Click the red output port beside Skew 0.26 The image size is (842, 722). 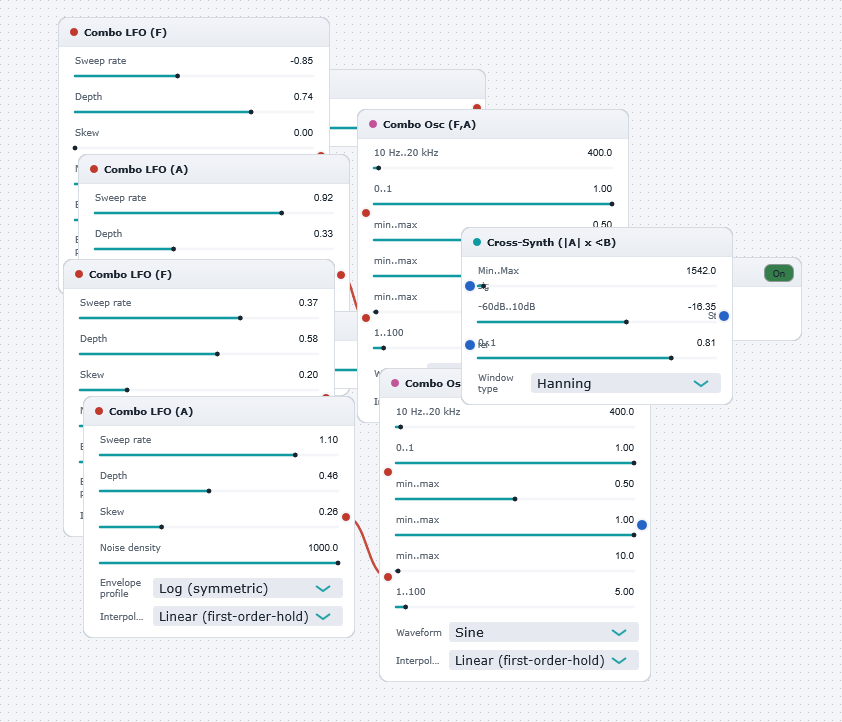point(346,517)
